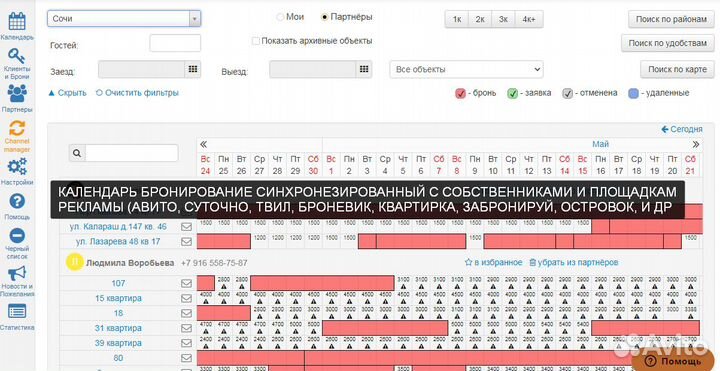Open object 15 квартира

pos(118,298)
